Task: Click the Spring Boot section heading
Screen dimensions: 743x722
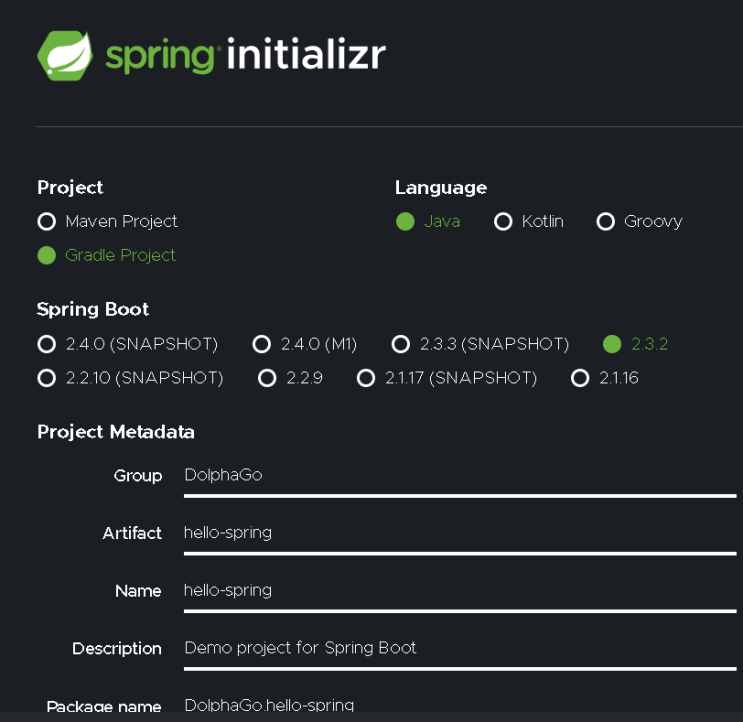Action: click(x=93, y=310)
